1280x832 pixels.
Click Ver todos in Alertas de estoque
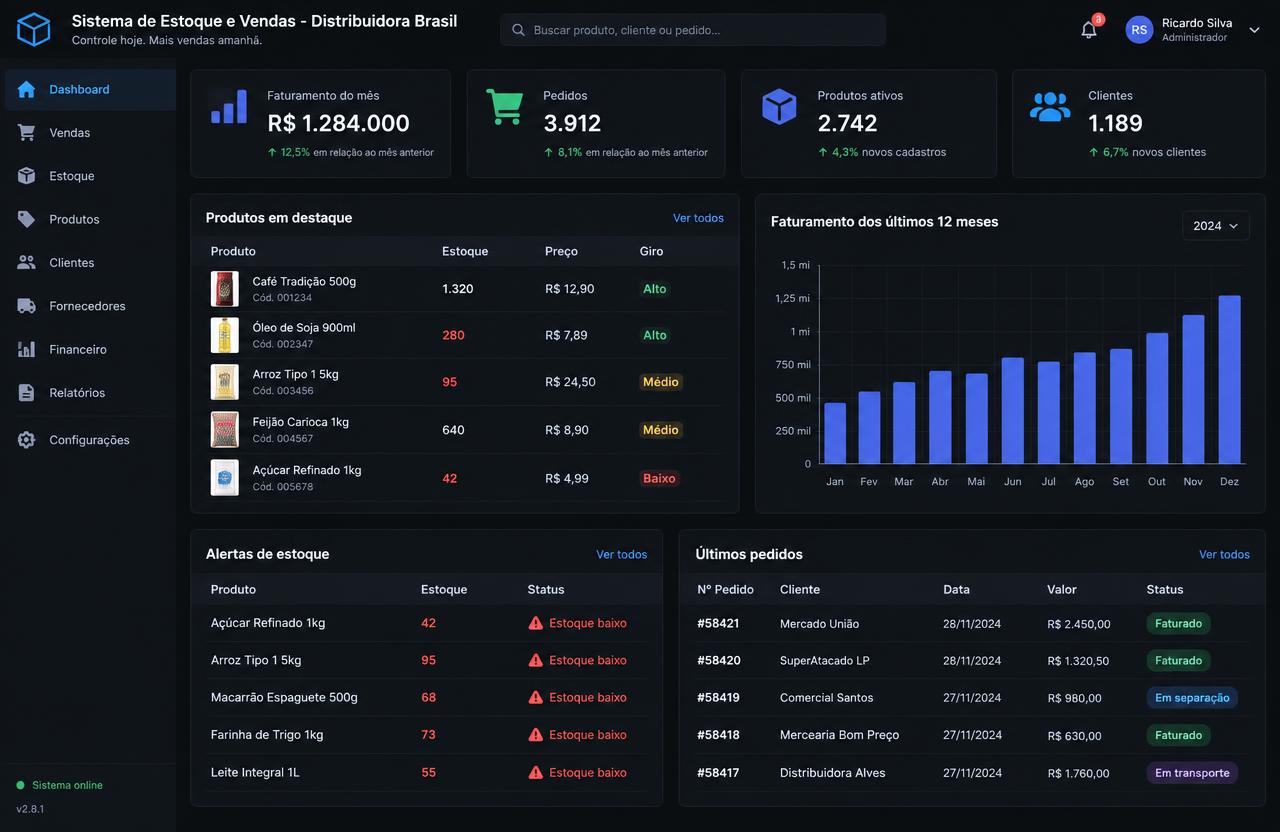tap(622, 554)
